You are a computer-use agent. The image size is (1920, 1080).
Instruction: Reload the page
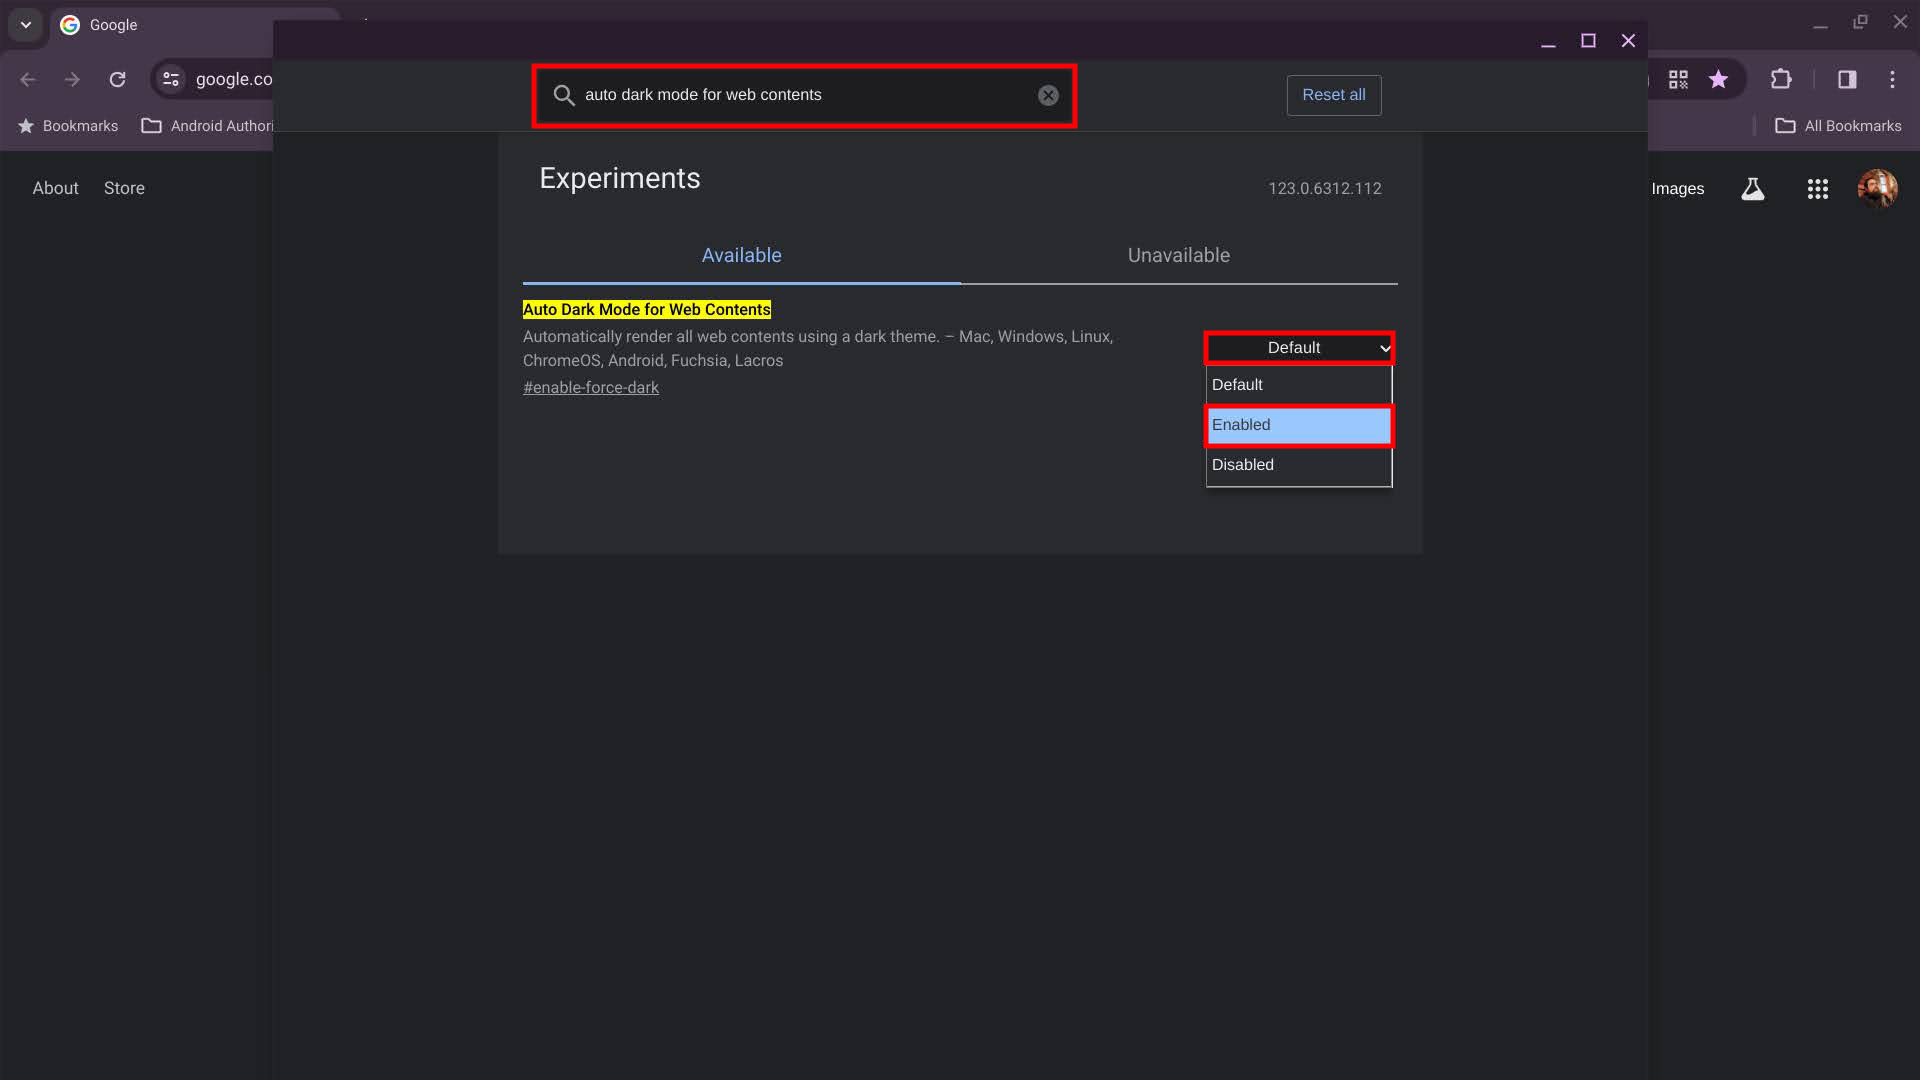(117, 80)
